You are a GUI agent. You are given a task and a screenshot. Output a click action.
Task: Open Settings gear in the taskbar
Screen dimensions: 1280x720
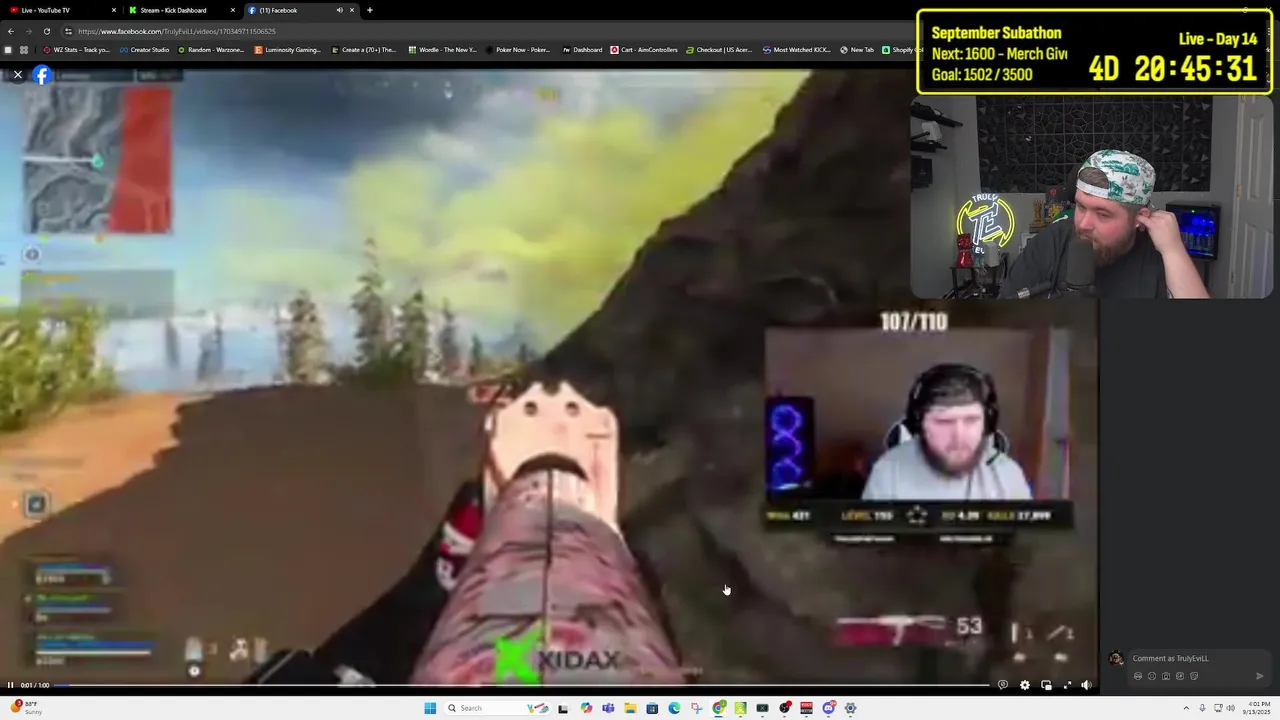851,708
